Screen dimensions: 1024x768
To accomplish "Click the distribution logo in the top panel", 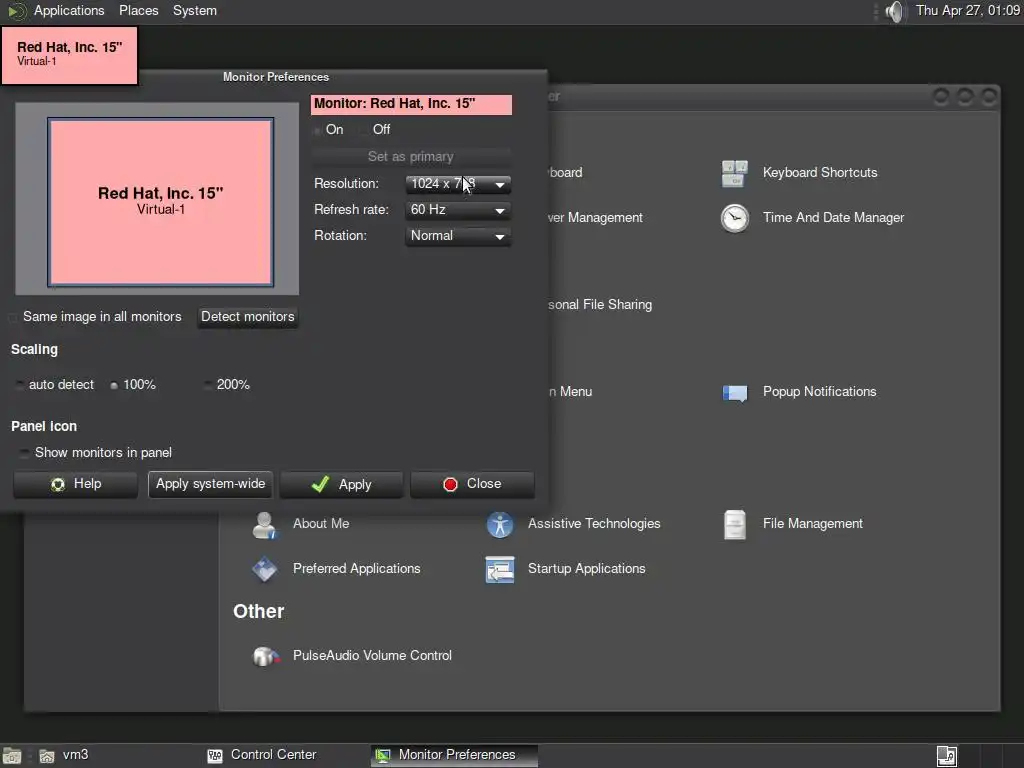I will click(x=16, y=11).
